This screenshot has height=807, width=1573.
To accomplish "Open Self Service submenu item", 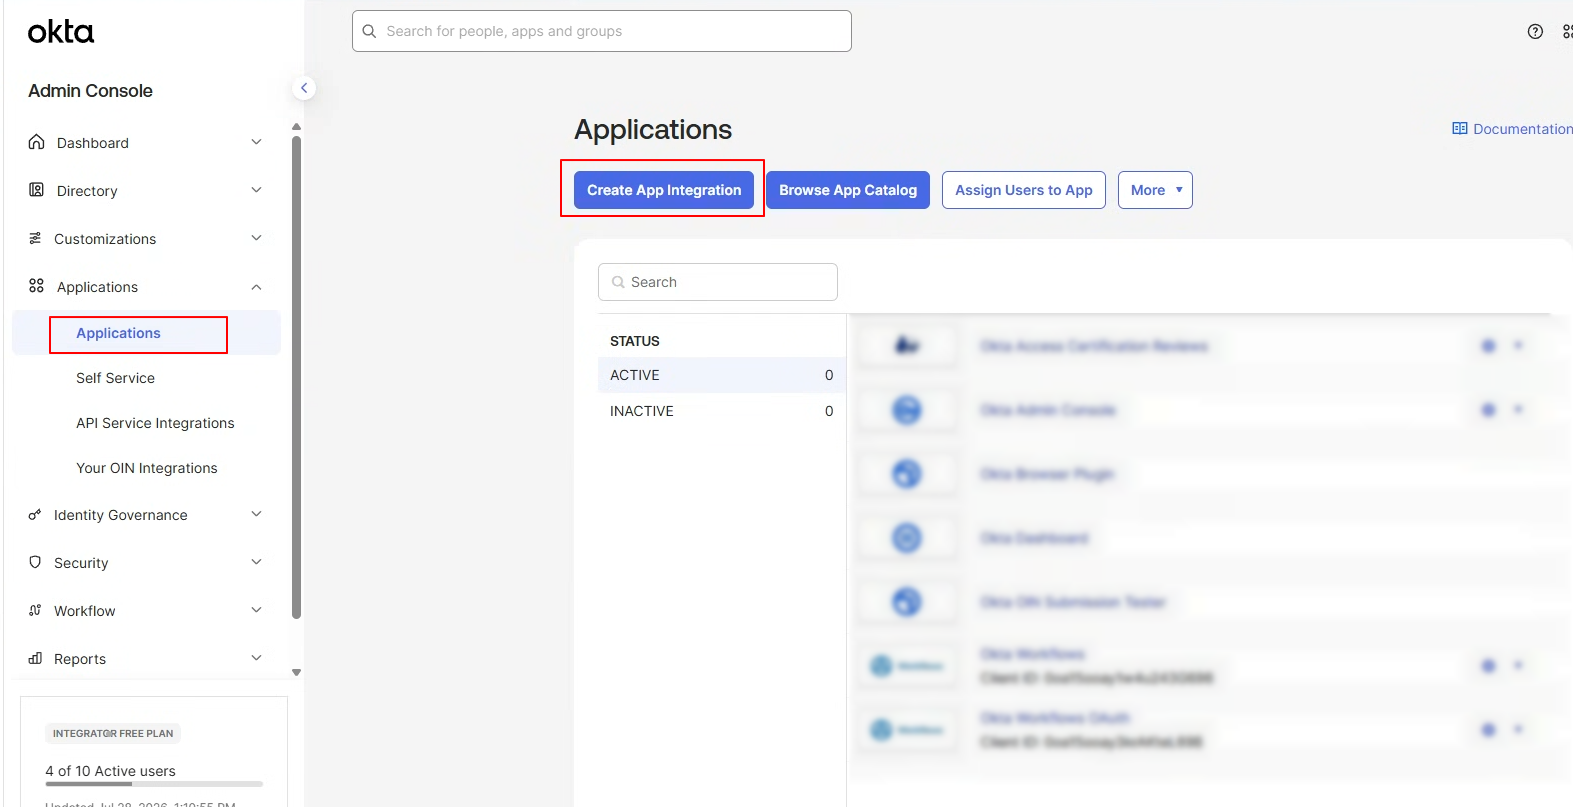I will click(x=115, y=378).
